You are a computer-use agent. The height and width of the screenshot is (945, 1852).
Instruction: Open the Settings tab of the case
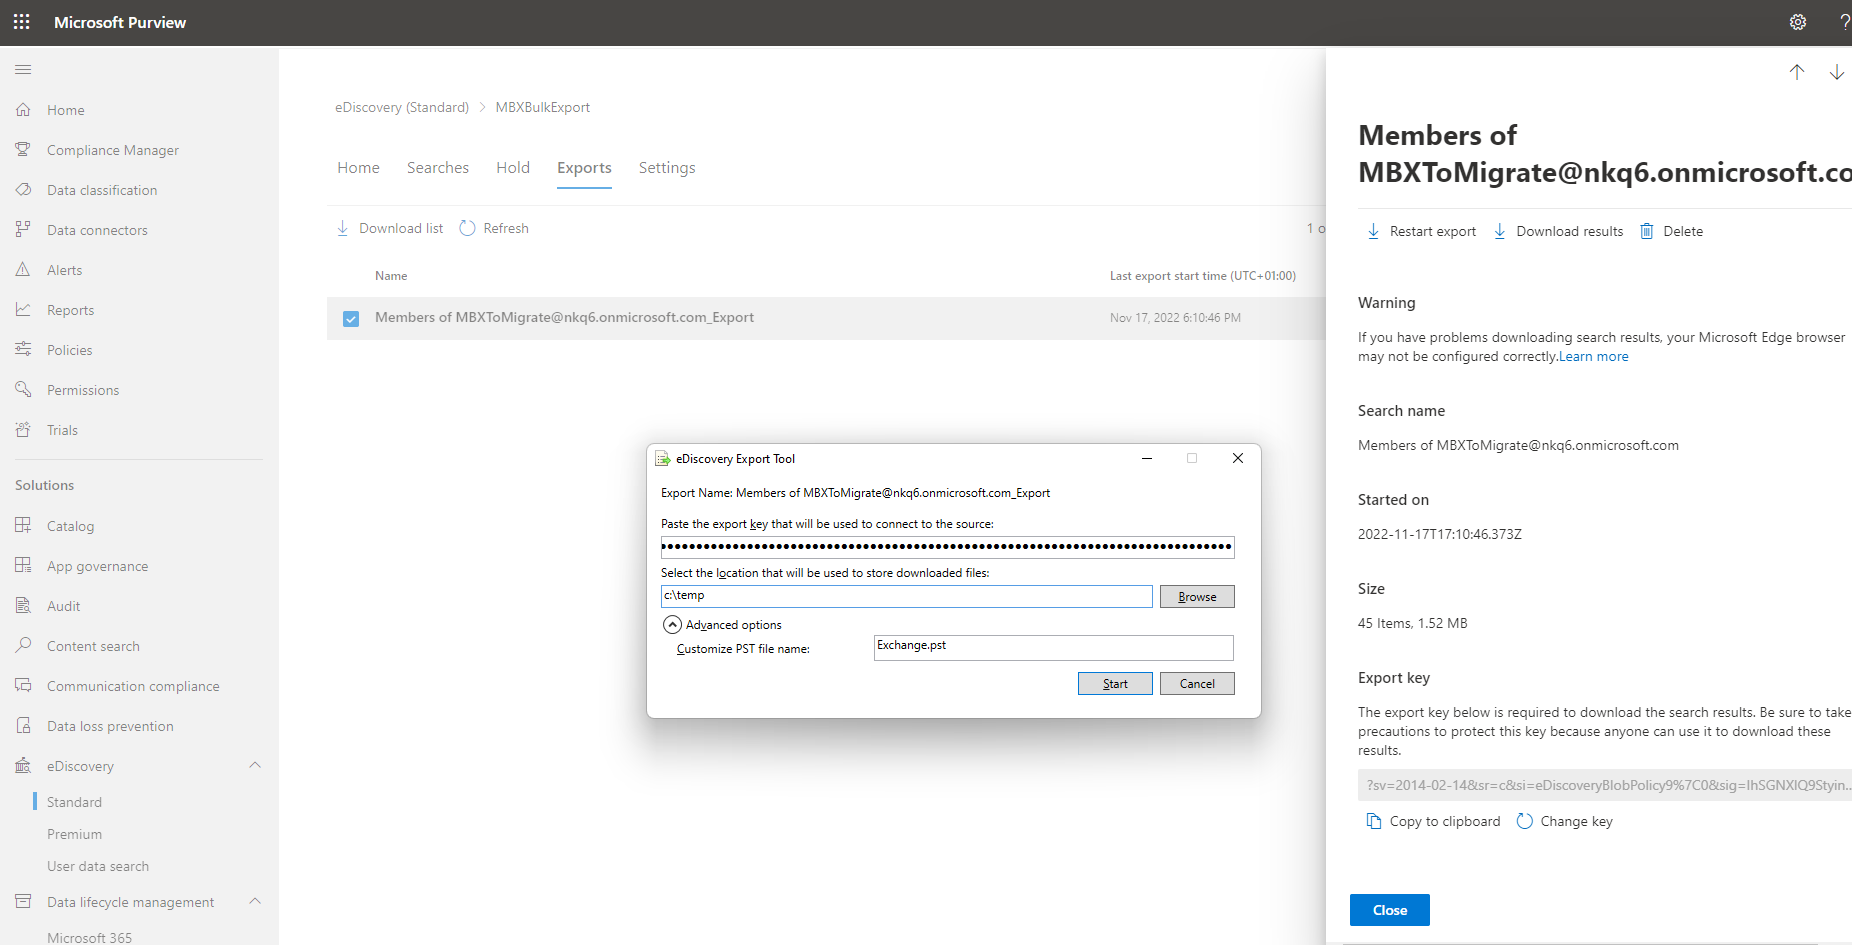(x=667, y=168)
